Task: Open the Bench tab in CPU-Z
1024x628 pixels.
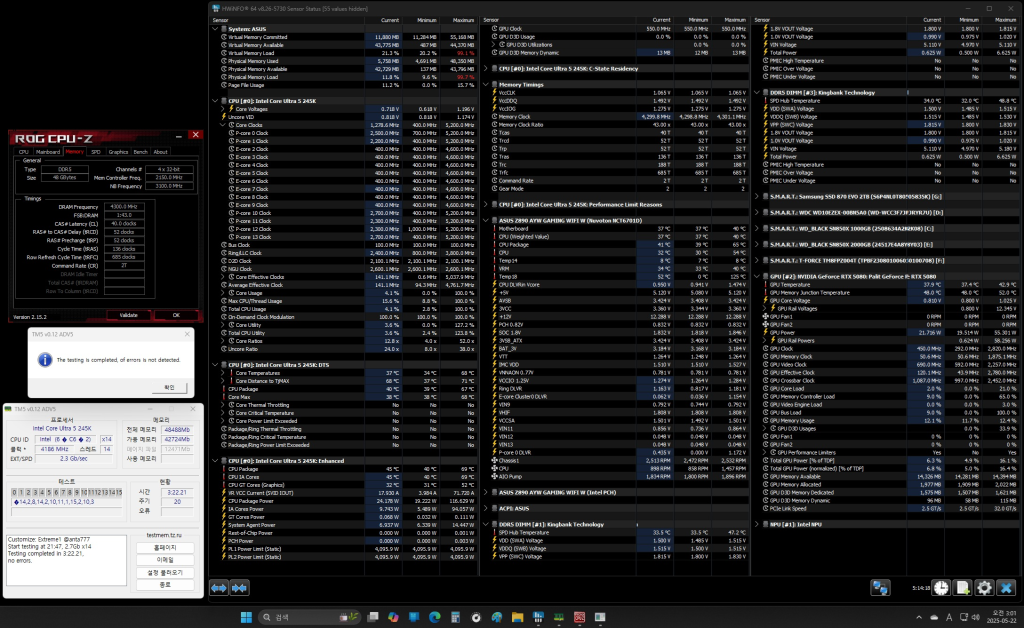Action: [x=140, y=151]
